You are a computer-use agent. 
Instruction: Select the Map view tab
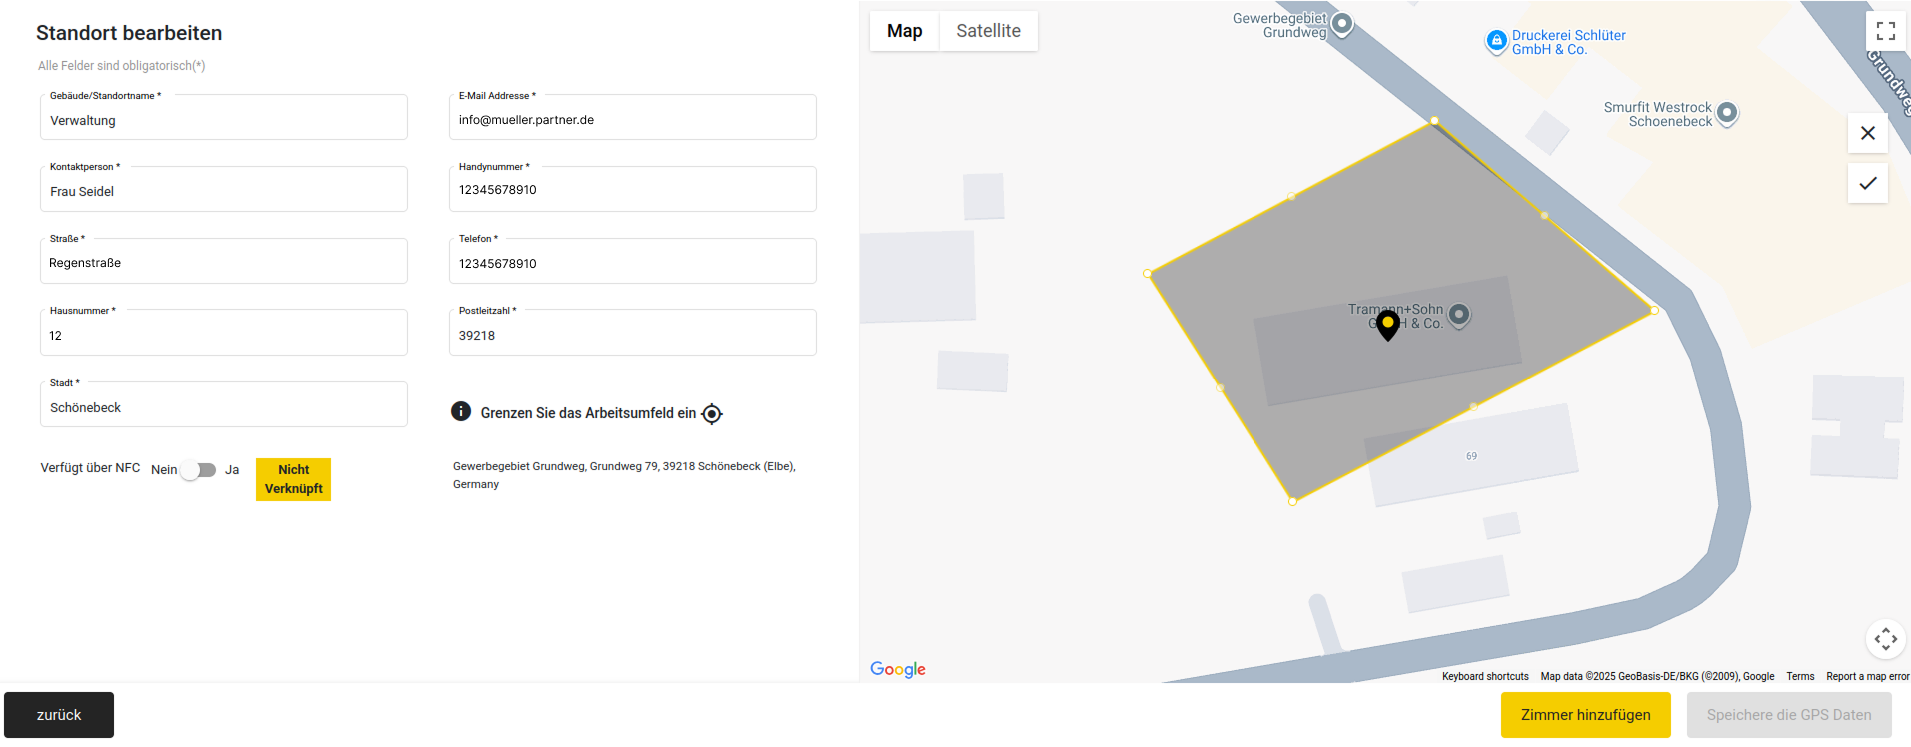coord(904,31)
